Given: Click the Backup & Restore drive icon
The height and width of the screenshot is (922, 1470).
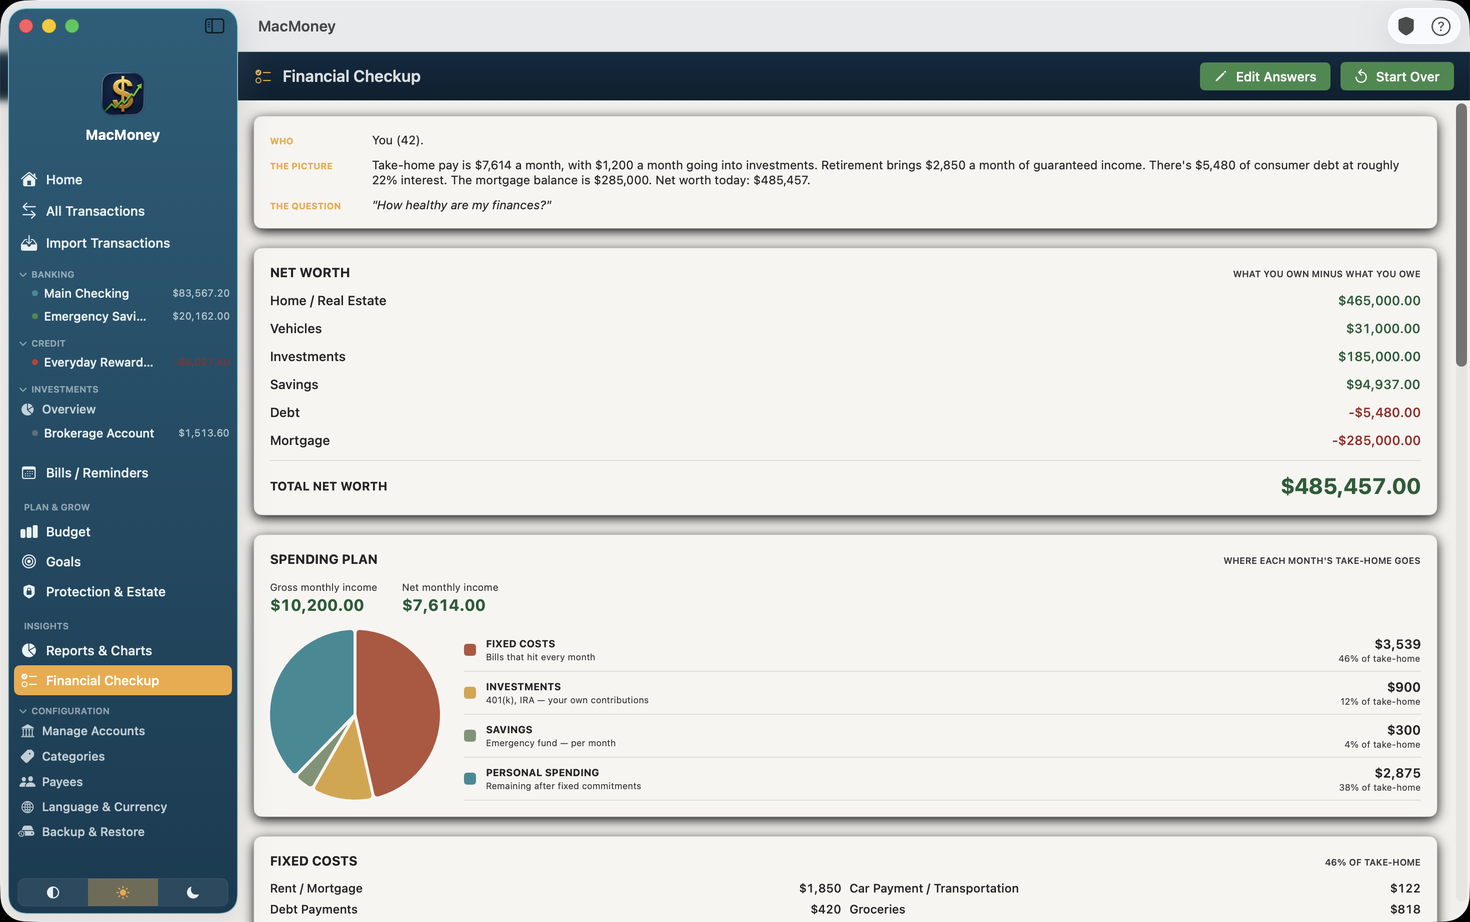Looking at the screenshot, I should 27,832.
